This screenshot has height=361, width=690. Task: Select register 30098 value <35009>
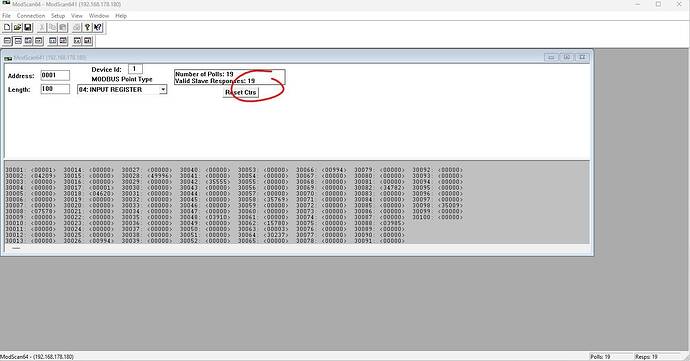tap(450, 205)
